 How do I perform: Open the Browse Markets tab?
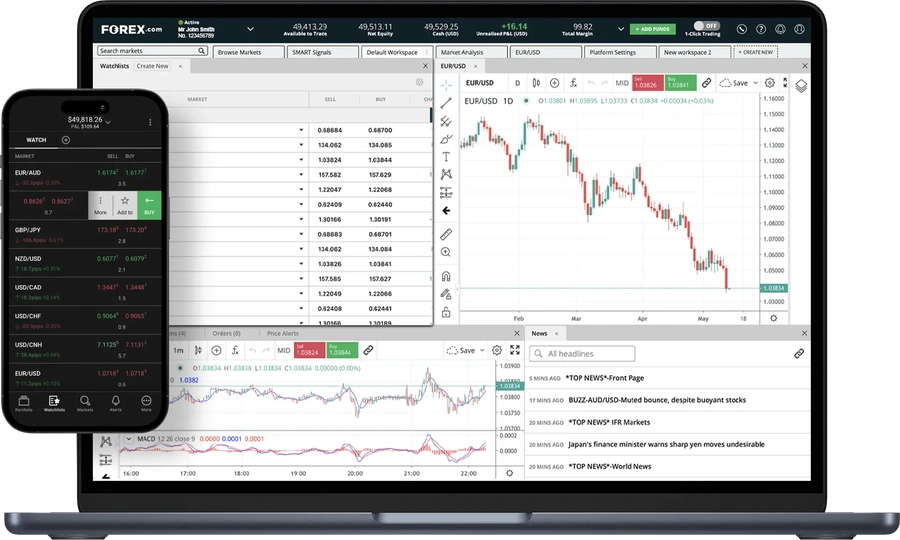point(249,52)
